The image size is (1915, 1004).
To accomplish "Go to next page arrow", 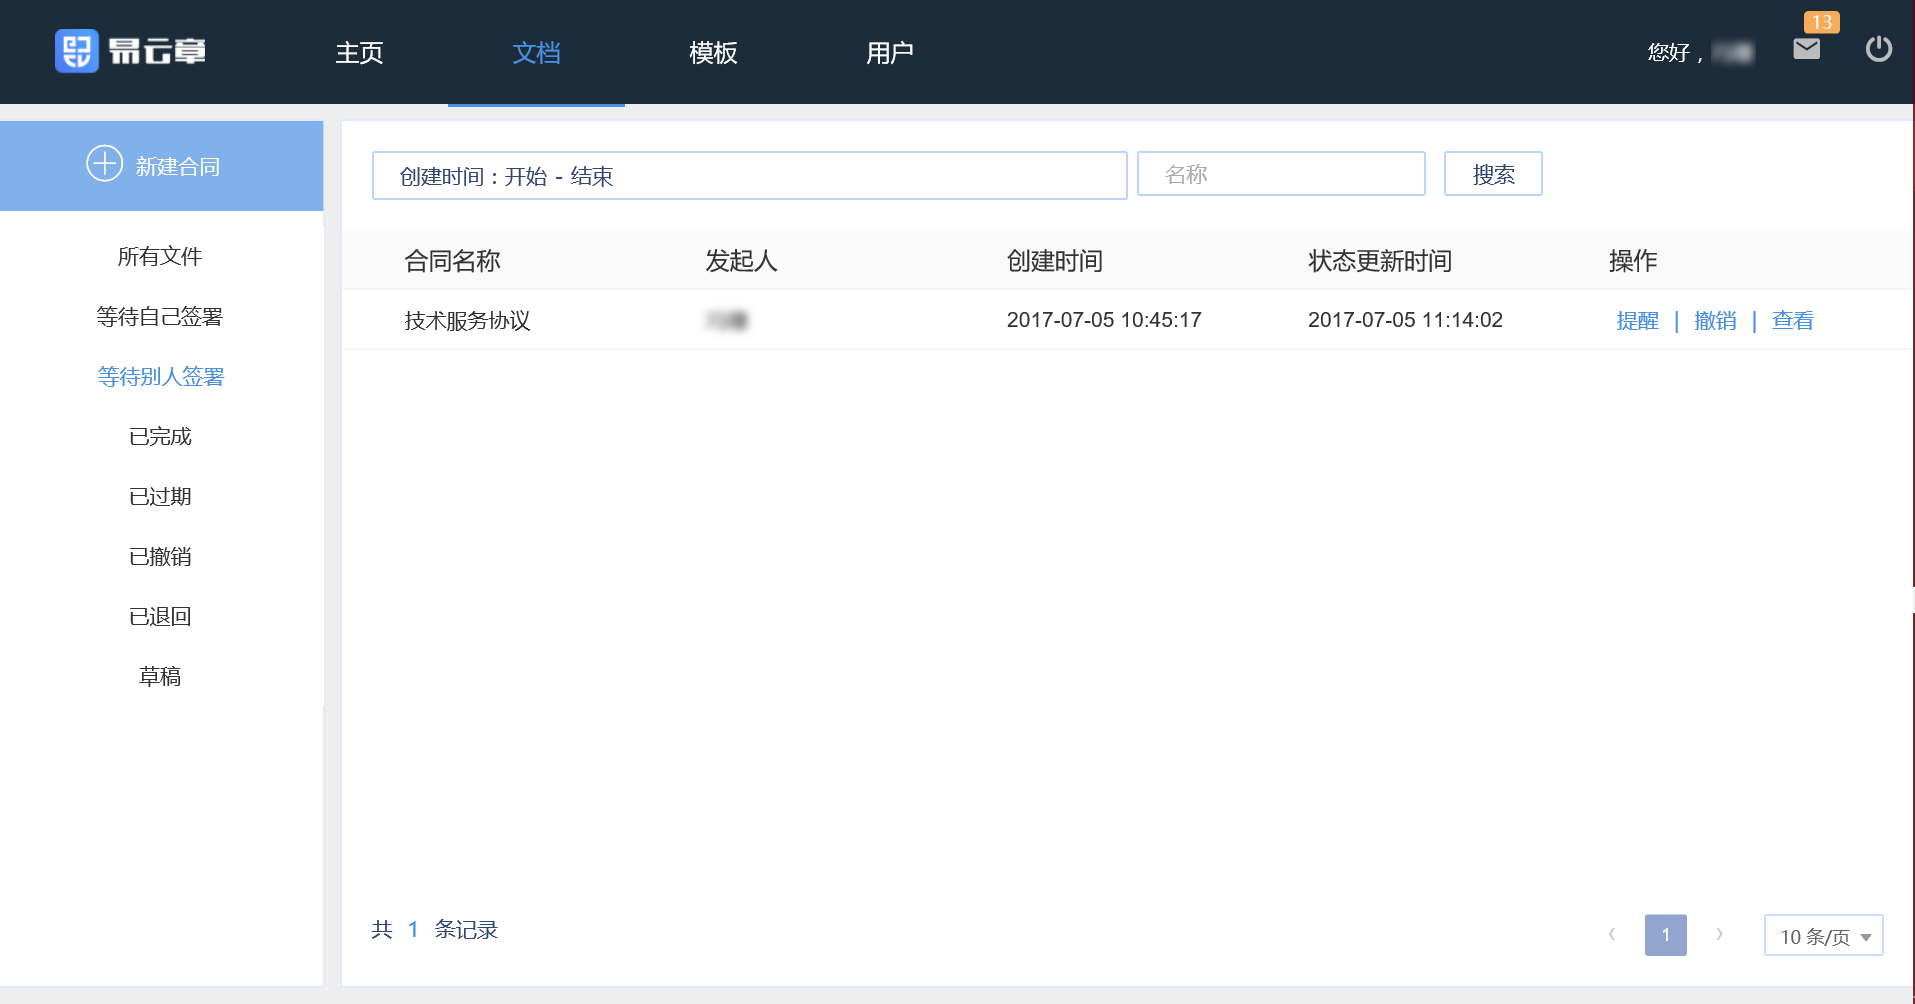I will coord(1719,935).
